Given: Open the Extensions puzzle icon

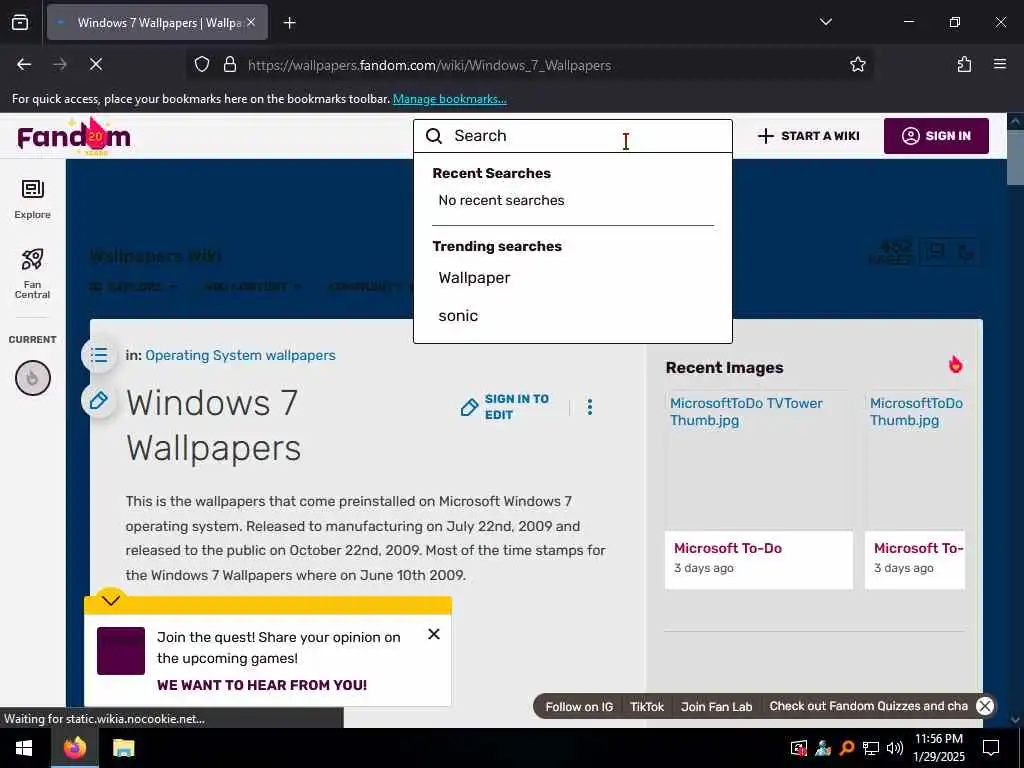Looking at the screenshot, I should (x=964, y=64).
